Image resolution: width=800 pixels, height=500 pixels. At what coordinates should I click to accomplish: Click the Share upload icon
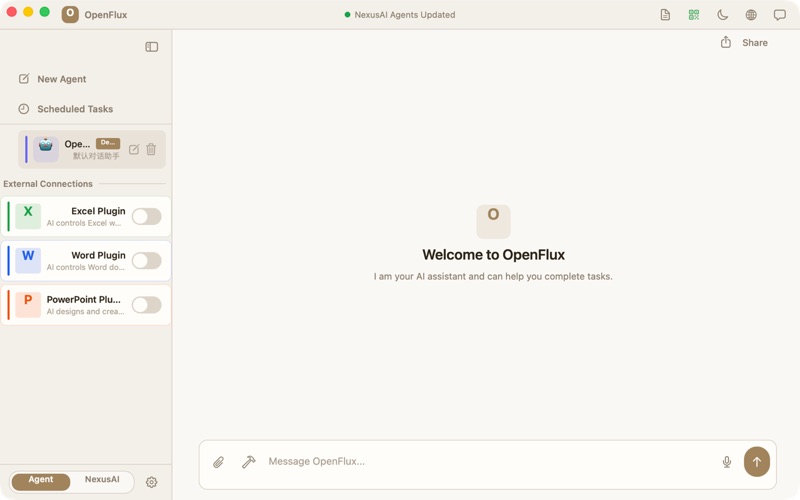tap(726, 42)
